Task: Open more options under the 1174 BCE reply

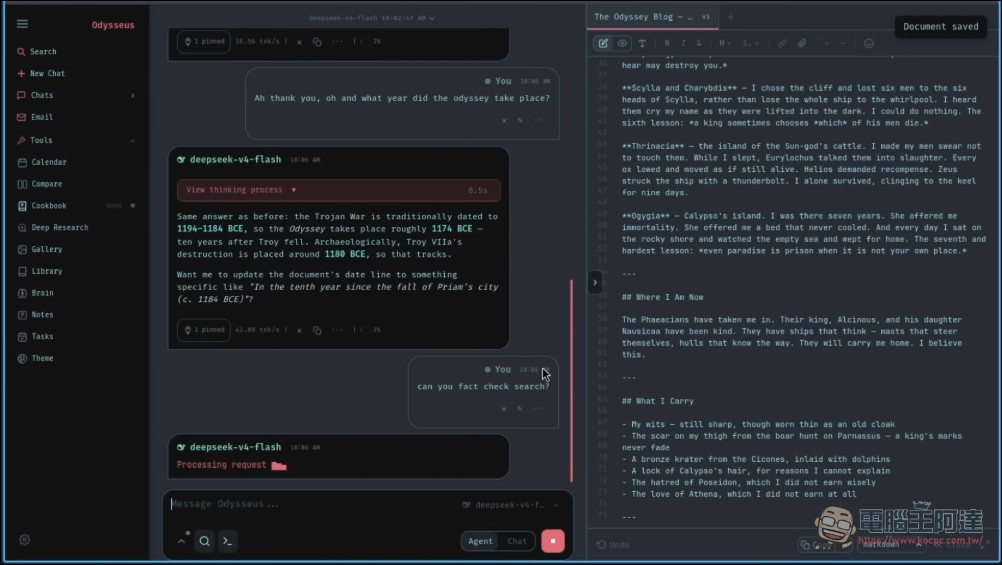Action: click(337, 330)
